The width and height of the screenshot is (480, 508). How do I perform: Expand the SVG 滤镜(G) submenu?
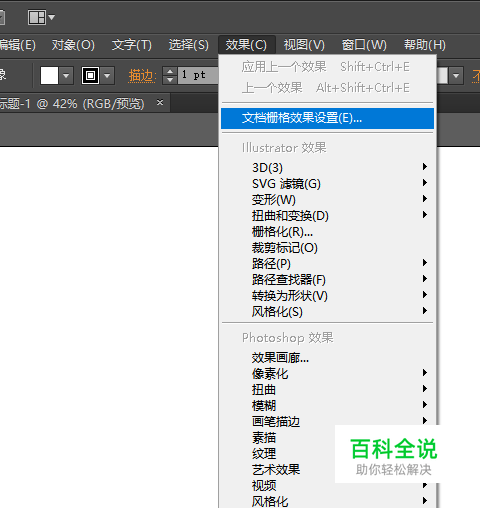pos(327,184)
